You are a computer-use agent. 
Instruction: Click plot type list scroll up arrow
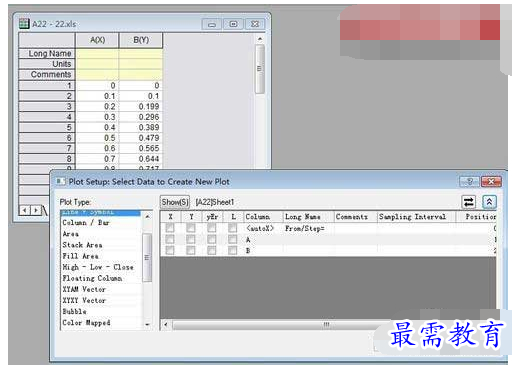click(x=147, y=217)
